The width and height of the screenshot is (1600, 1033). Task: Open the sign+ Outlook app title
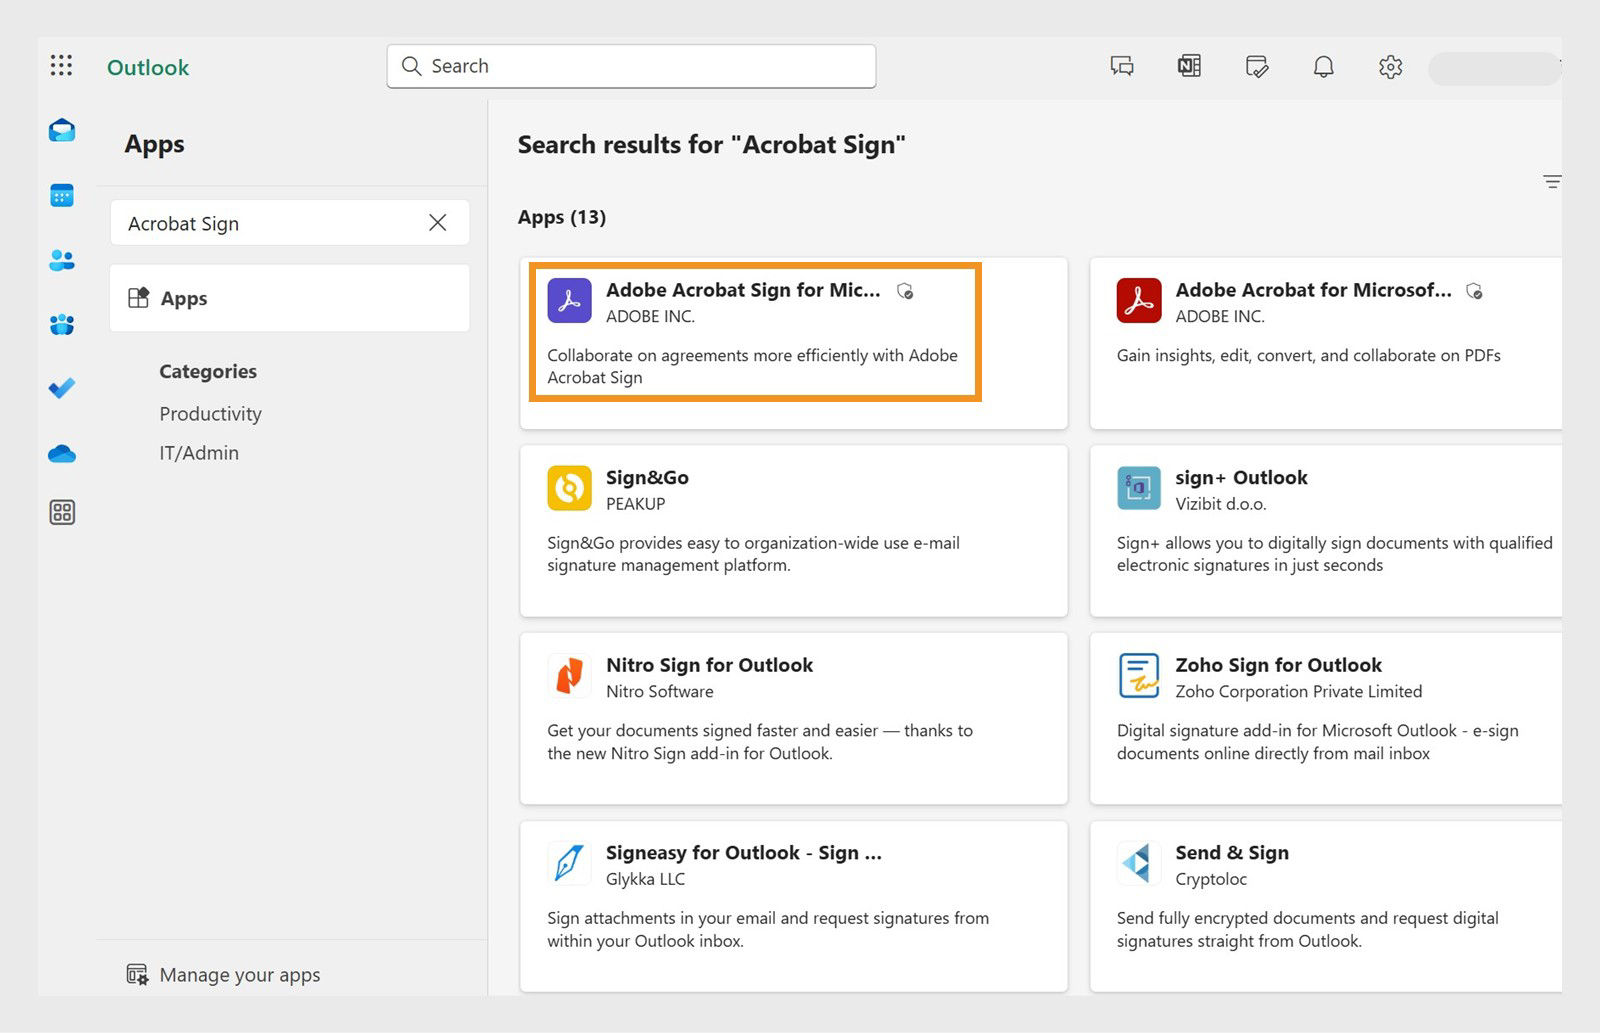1241,478
